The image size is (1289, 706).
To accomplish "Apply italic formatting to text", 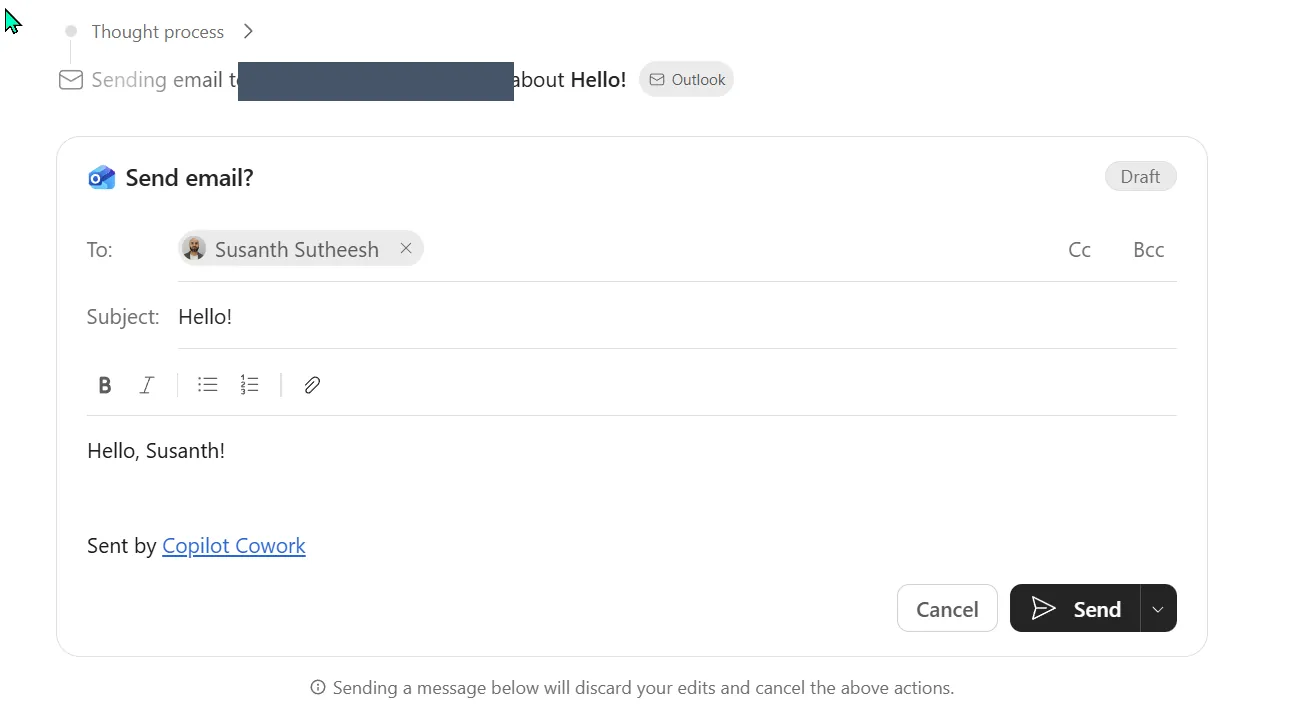I will (146, 385).
